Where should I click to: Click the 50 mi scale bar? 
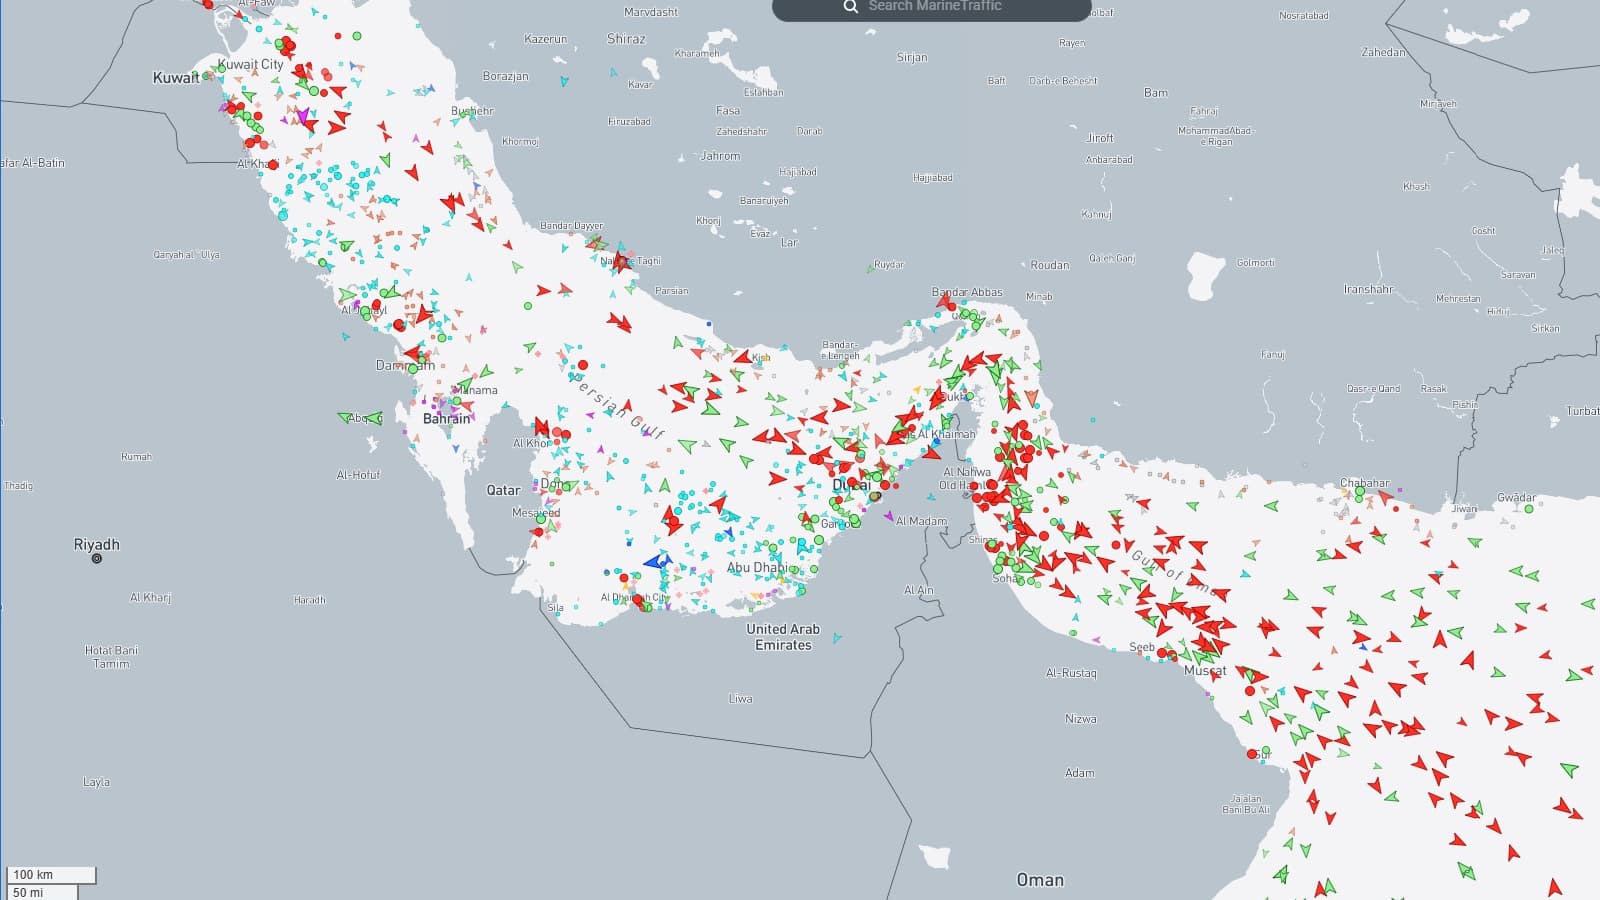coord(42,892)
